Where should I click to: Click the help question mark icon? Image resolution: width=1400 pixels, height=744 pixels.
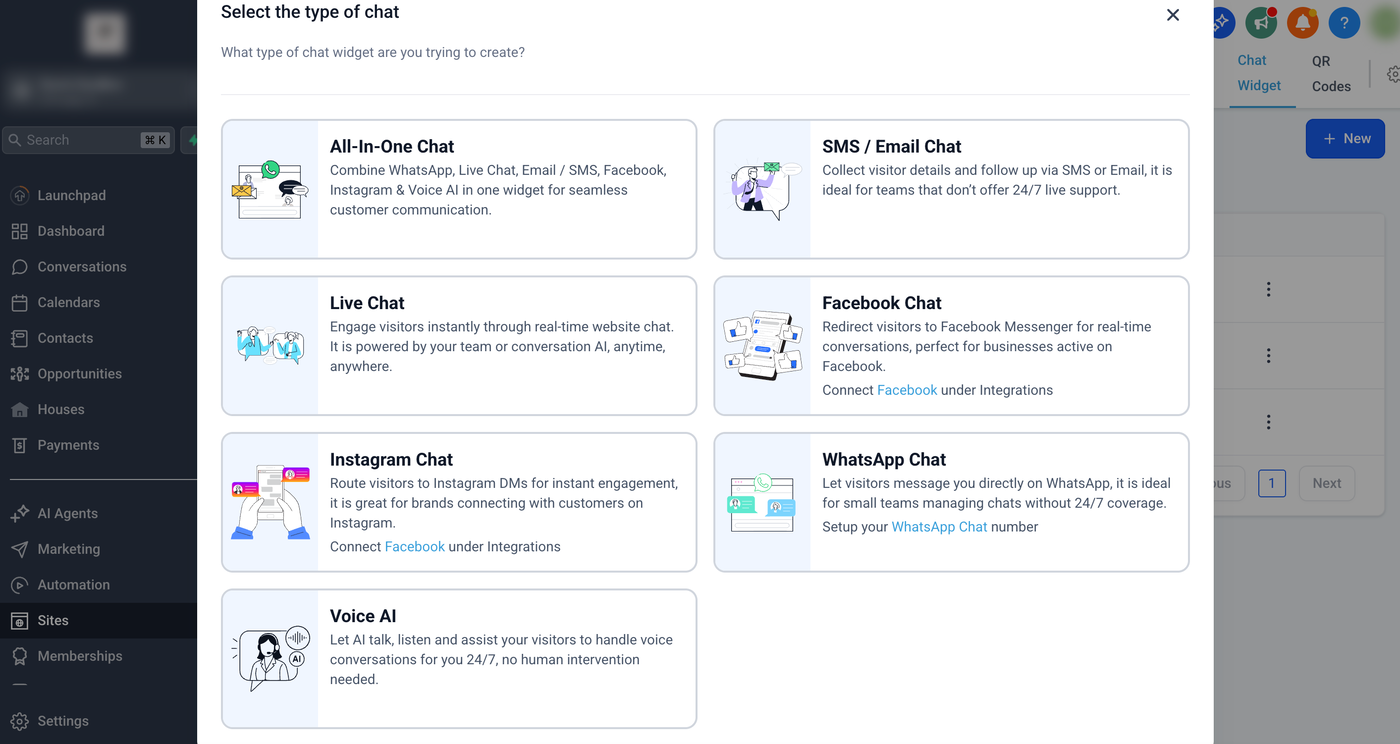[1344, 22]
